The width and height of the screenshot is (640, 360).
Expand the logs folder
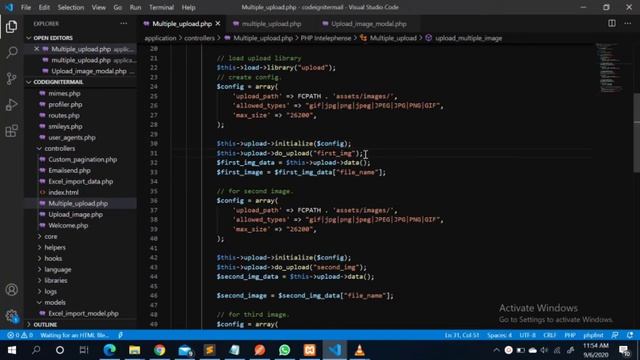coord(51,291)
